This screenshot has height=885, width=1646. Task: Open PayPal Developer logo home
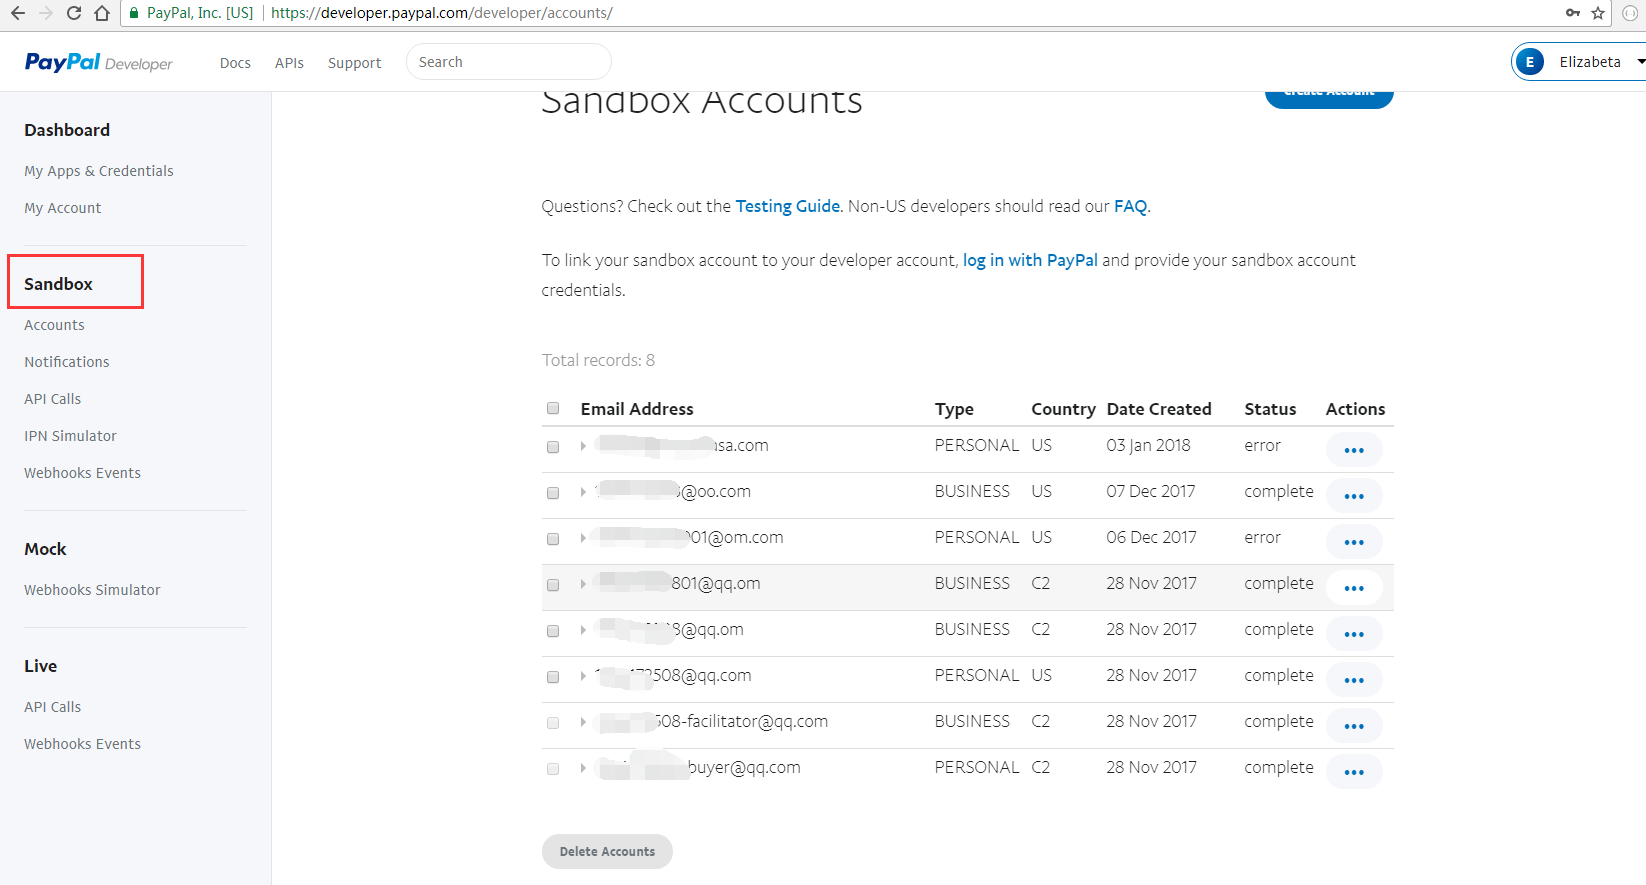98,62
